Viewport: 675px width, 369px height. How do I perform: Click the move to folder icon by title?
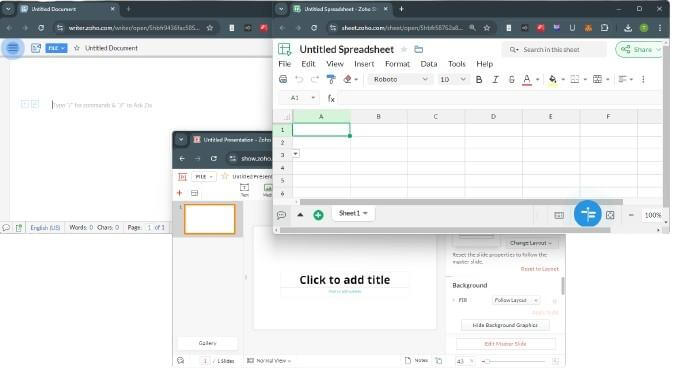[x=418, y=50]
